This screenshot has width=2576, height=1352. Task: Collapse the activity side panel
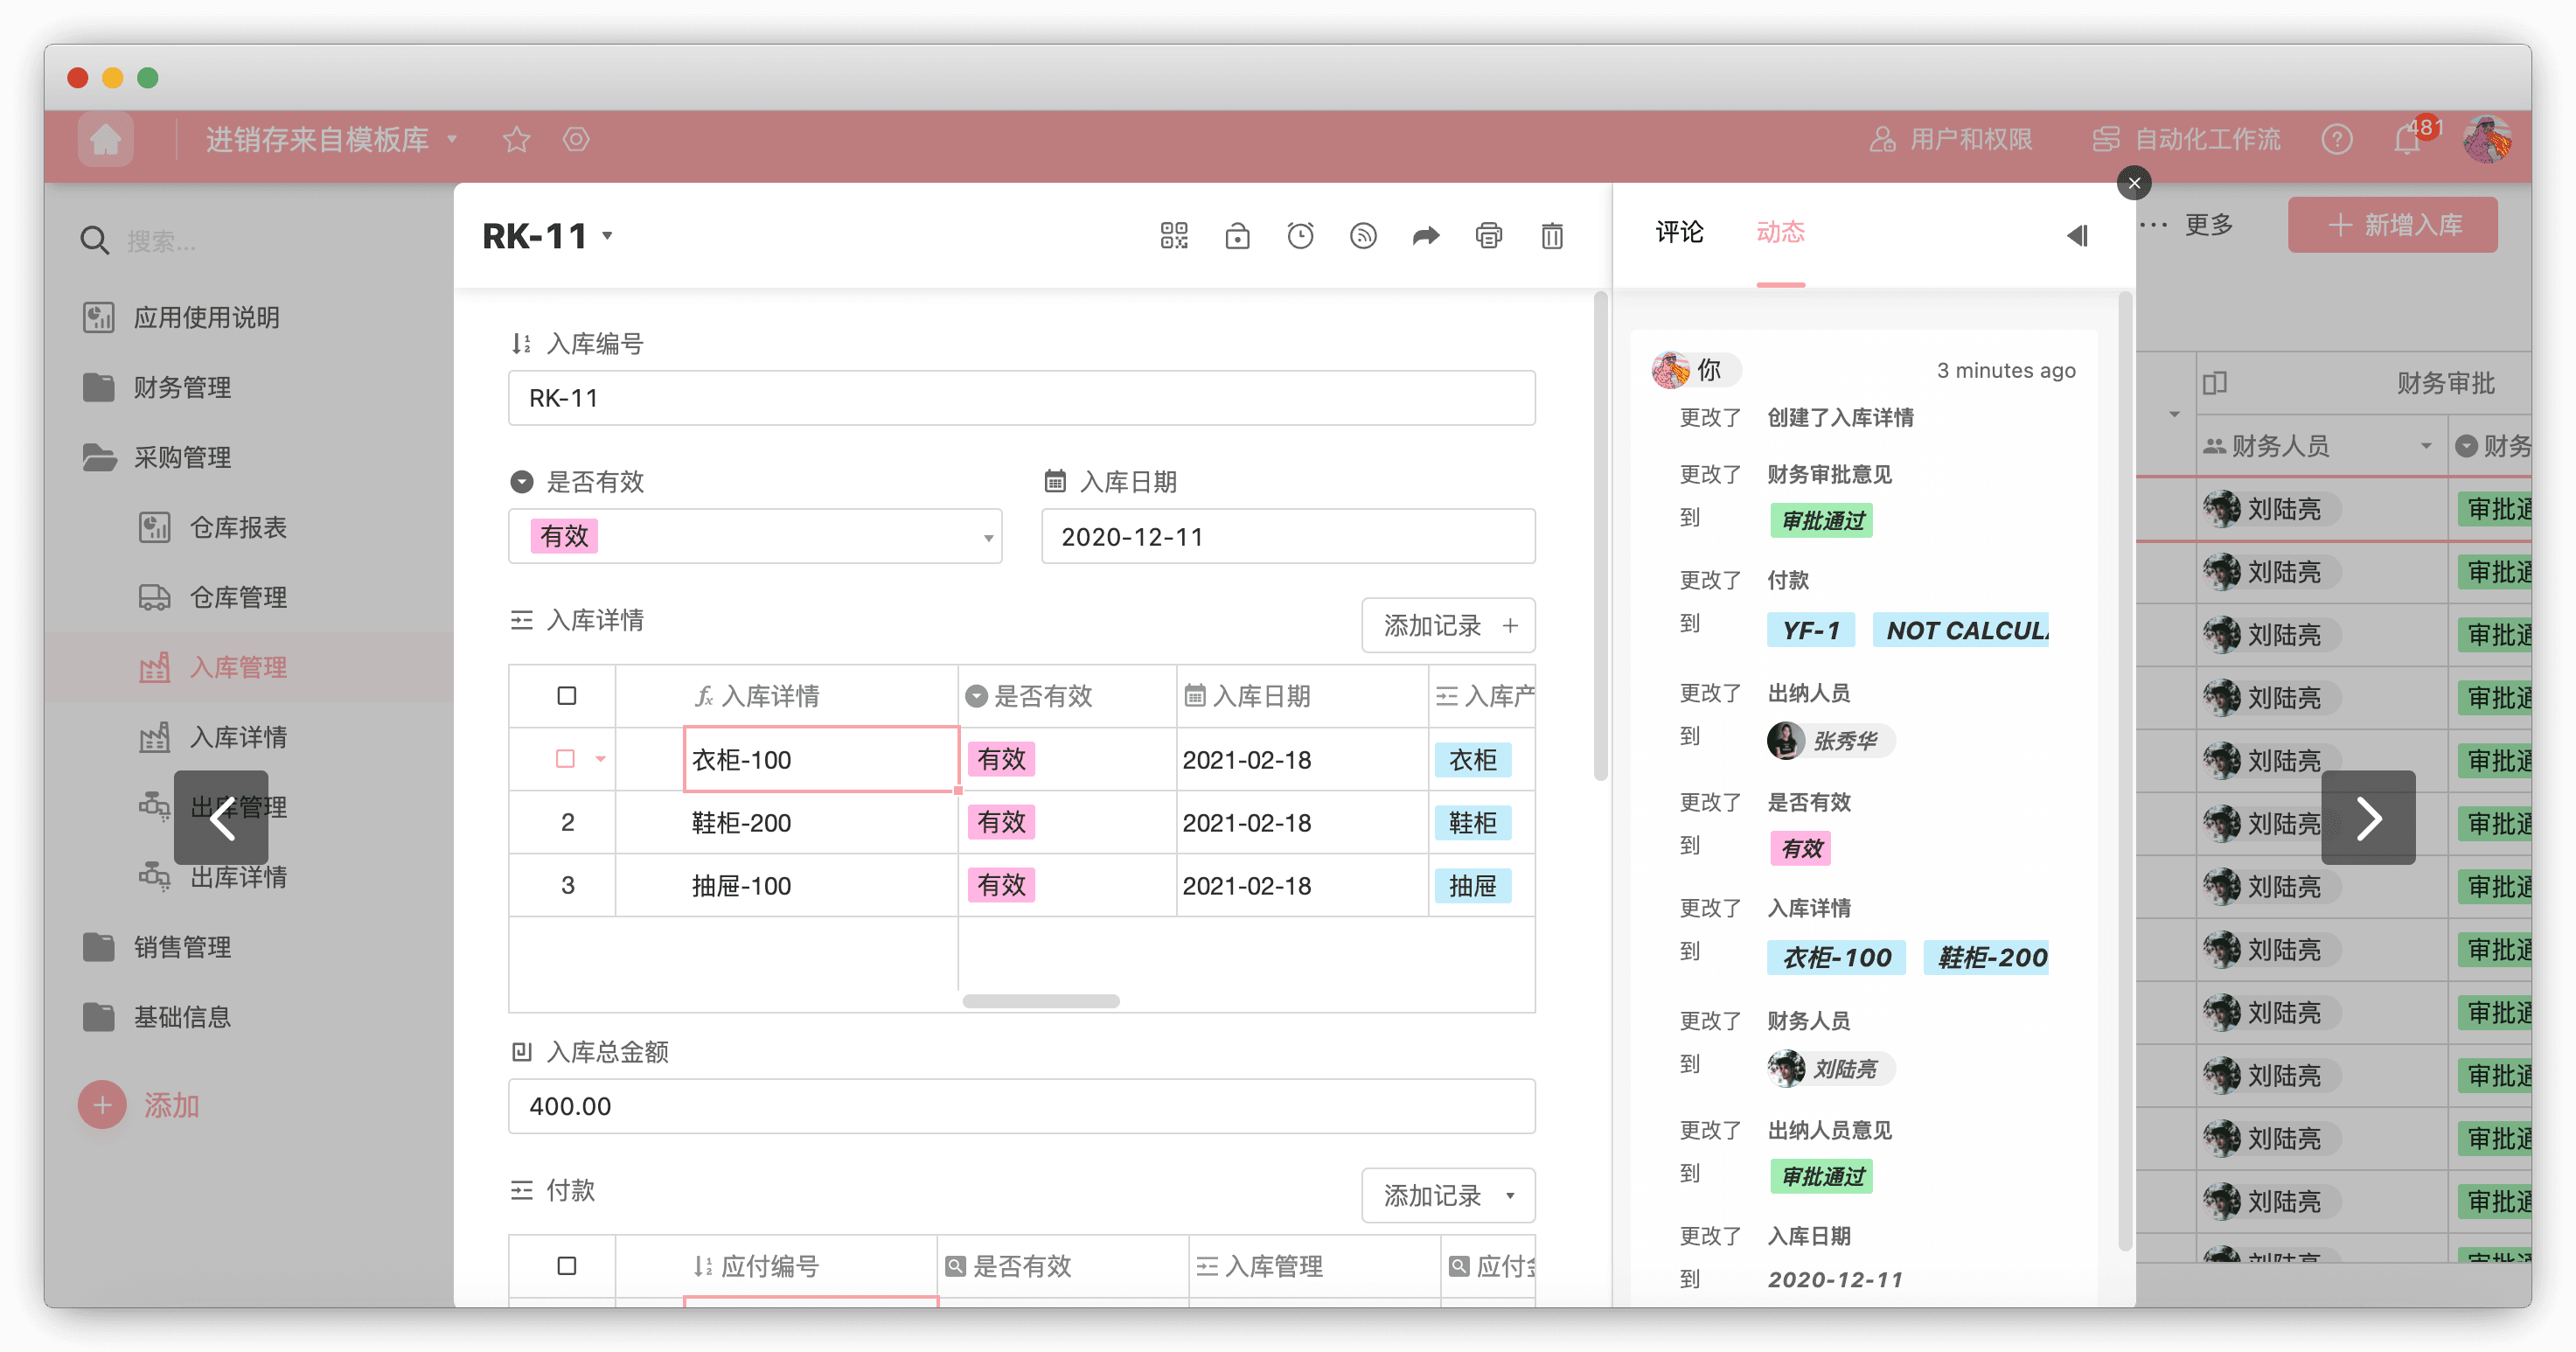pos(2077,235)
